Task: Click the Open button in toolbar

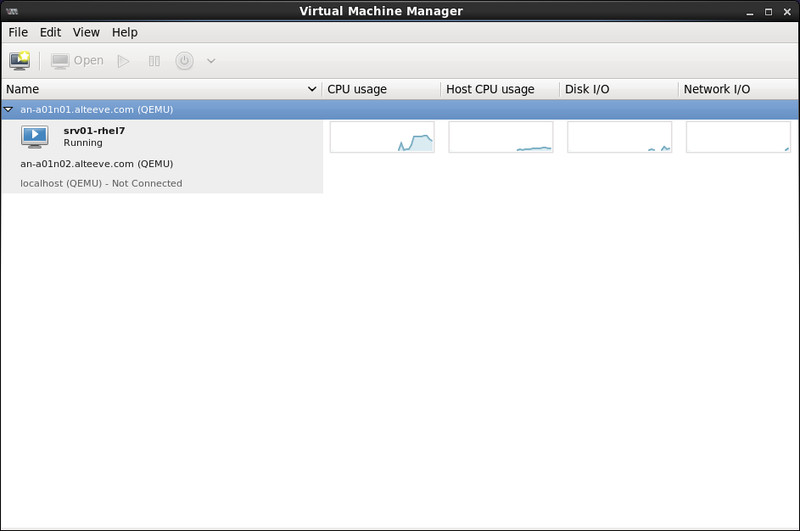Action: pyautogui.click(x=78, y=61)
